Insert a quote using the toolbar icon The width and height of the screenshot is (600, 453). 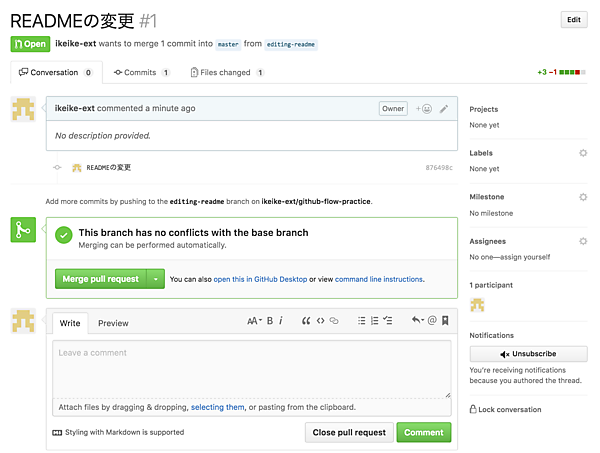pos(306,321)
